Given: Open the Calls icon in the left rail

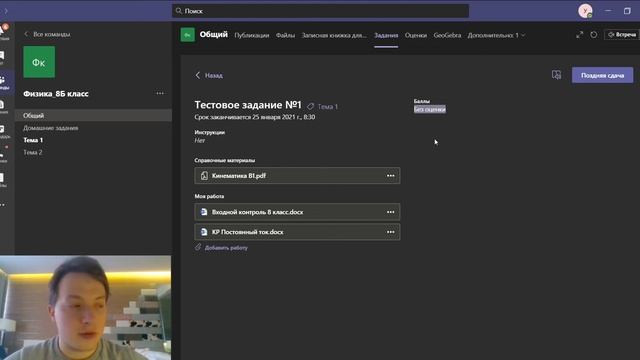Looking at the screenshot, I should coord(3,155).
